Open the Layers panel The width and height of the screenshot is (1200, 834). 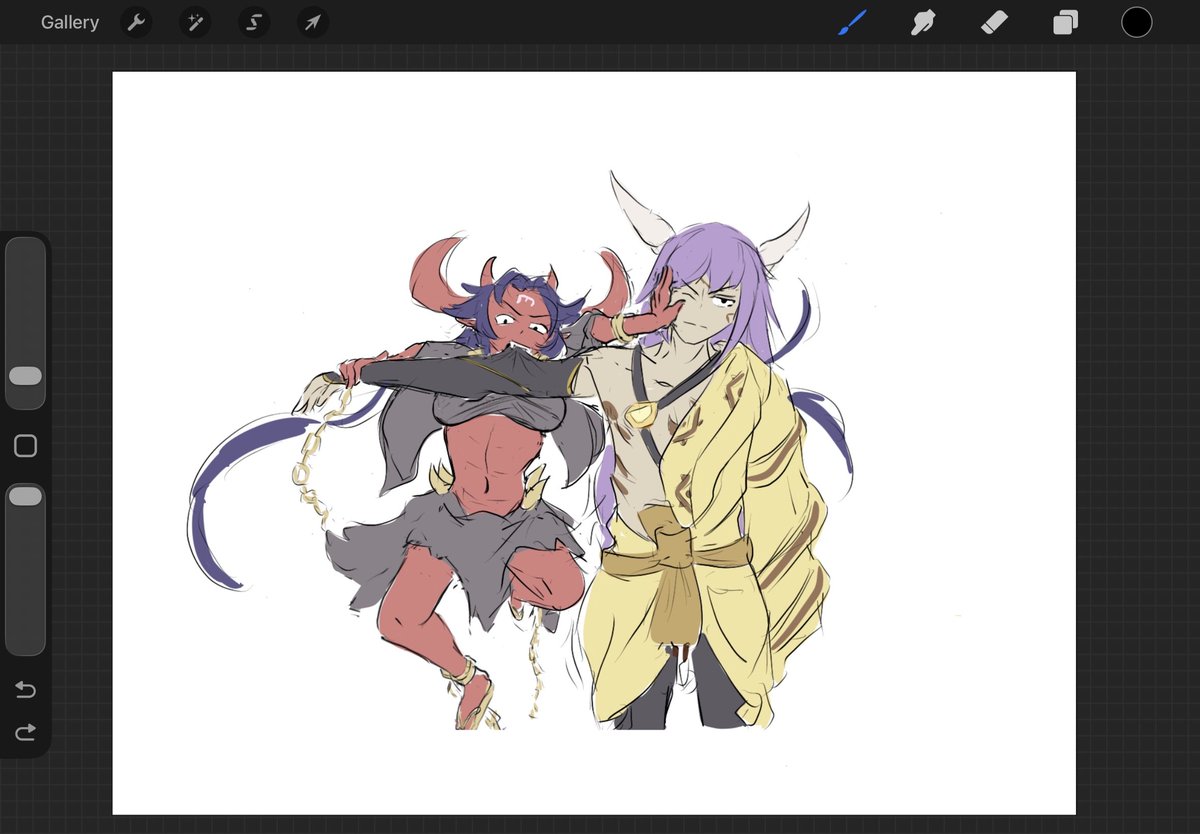[x=1065, y=22]
